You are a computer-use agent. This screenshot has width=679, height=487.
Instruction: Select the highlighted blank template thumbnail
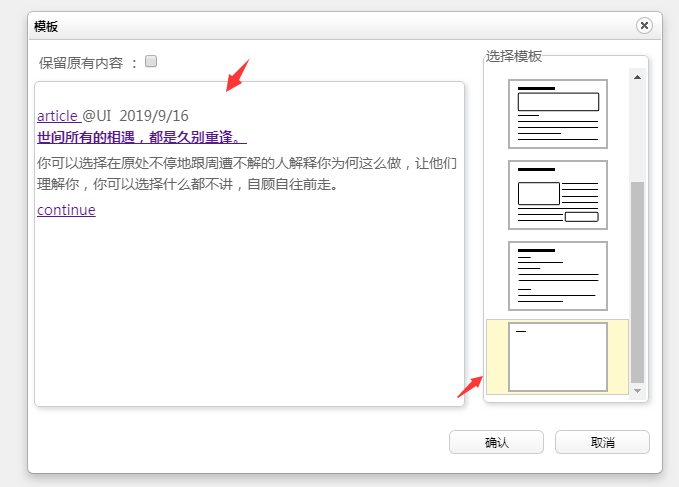click(558, 357)
